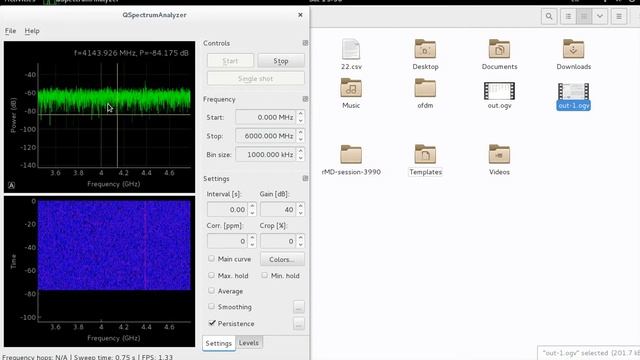Enable the Main curve checkbox
The height and width of the screenshot is (360, 640).
[x=211, y=258]
